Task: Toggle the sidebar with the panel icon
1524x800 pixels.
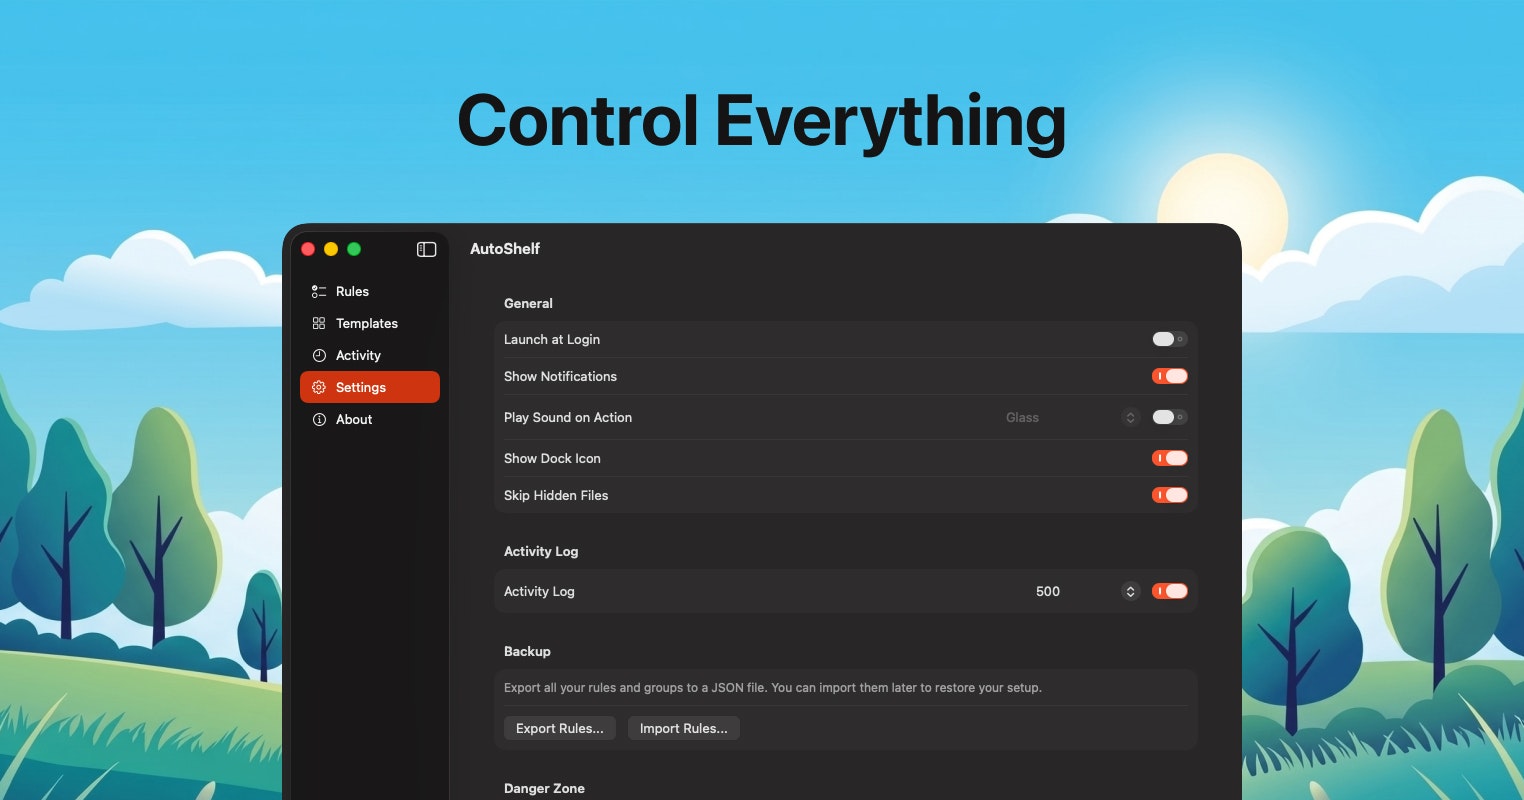Action: [x=427, y=249]
